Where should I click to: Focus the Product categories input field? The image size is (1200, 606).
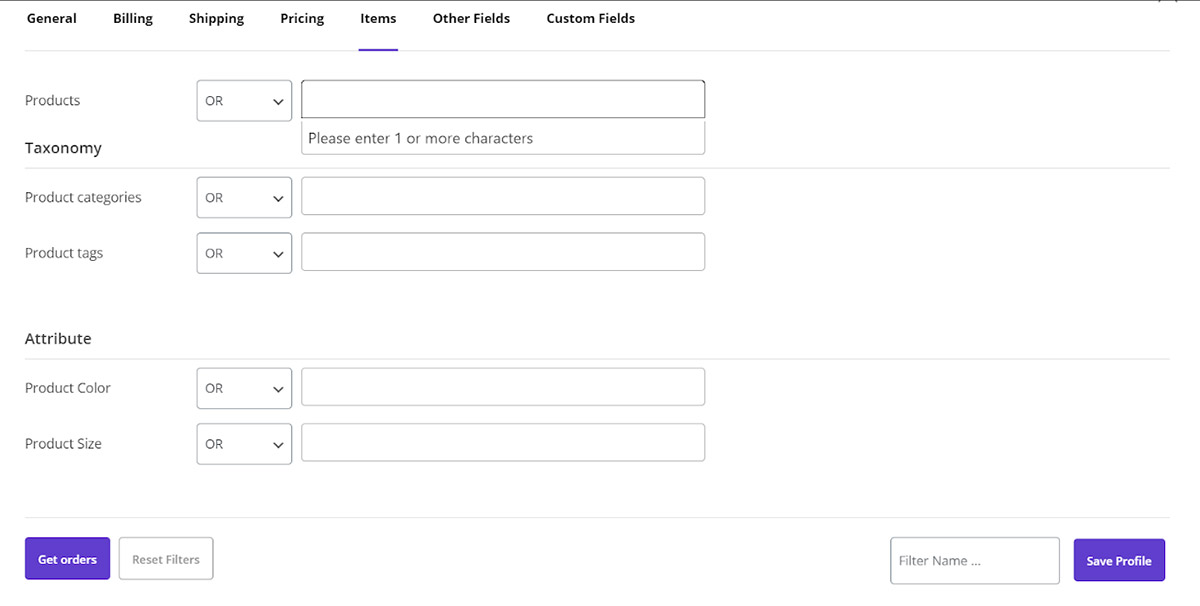(502, 196)
